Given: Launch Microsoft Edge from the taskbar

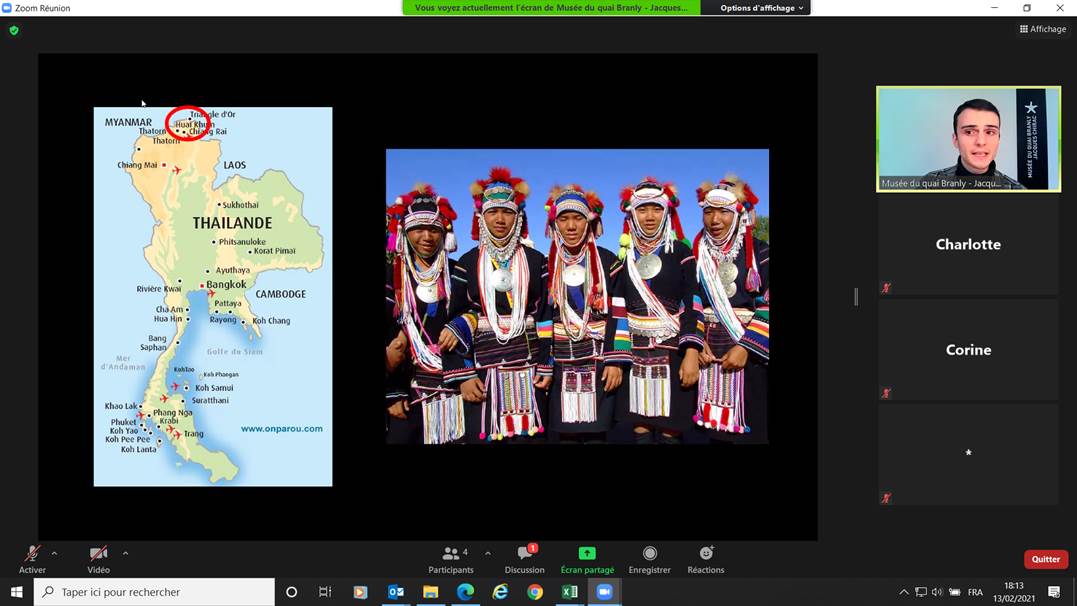Looking at the screenshot, I should tap(465, 592).
